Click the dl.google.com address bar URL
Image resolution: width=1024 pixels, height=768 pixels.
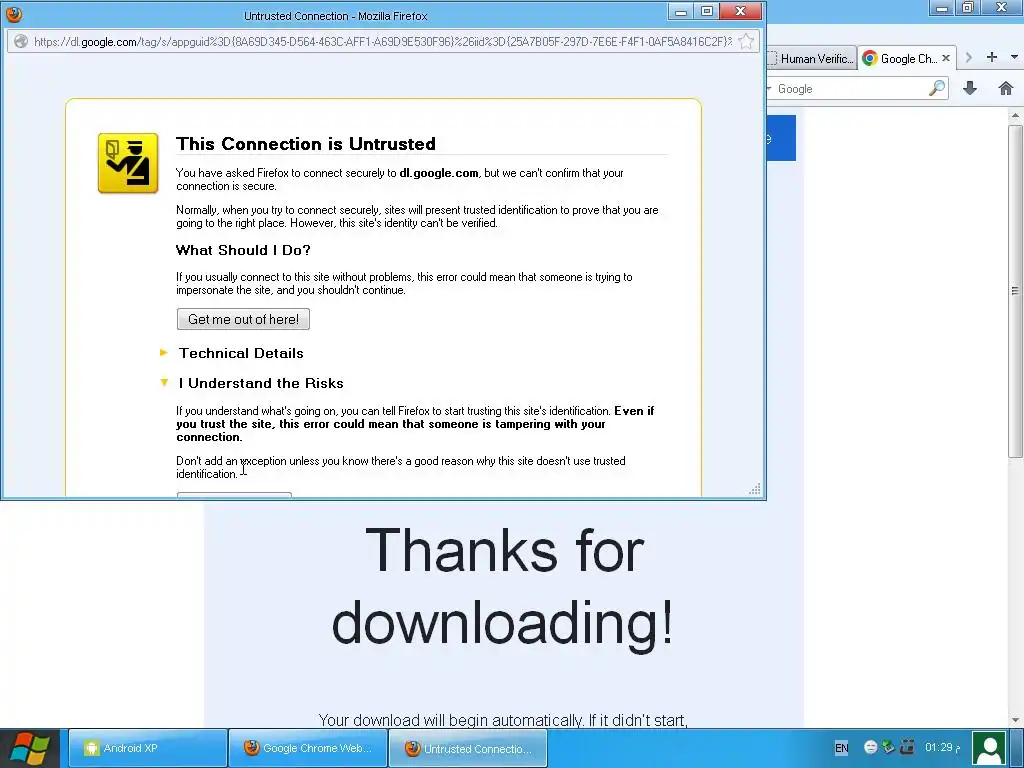click(383, 42)
